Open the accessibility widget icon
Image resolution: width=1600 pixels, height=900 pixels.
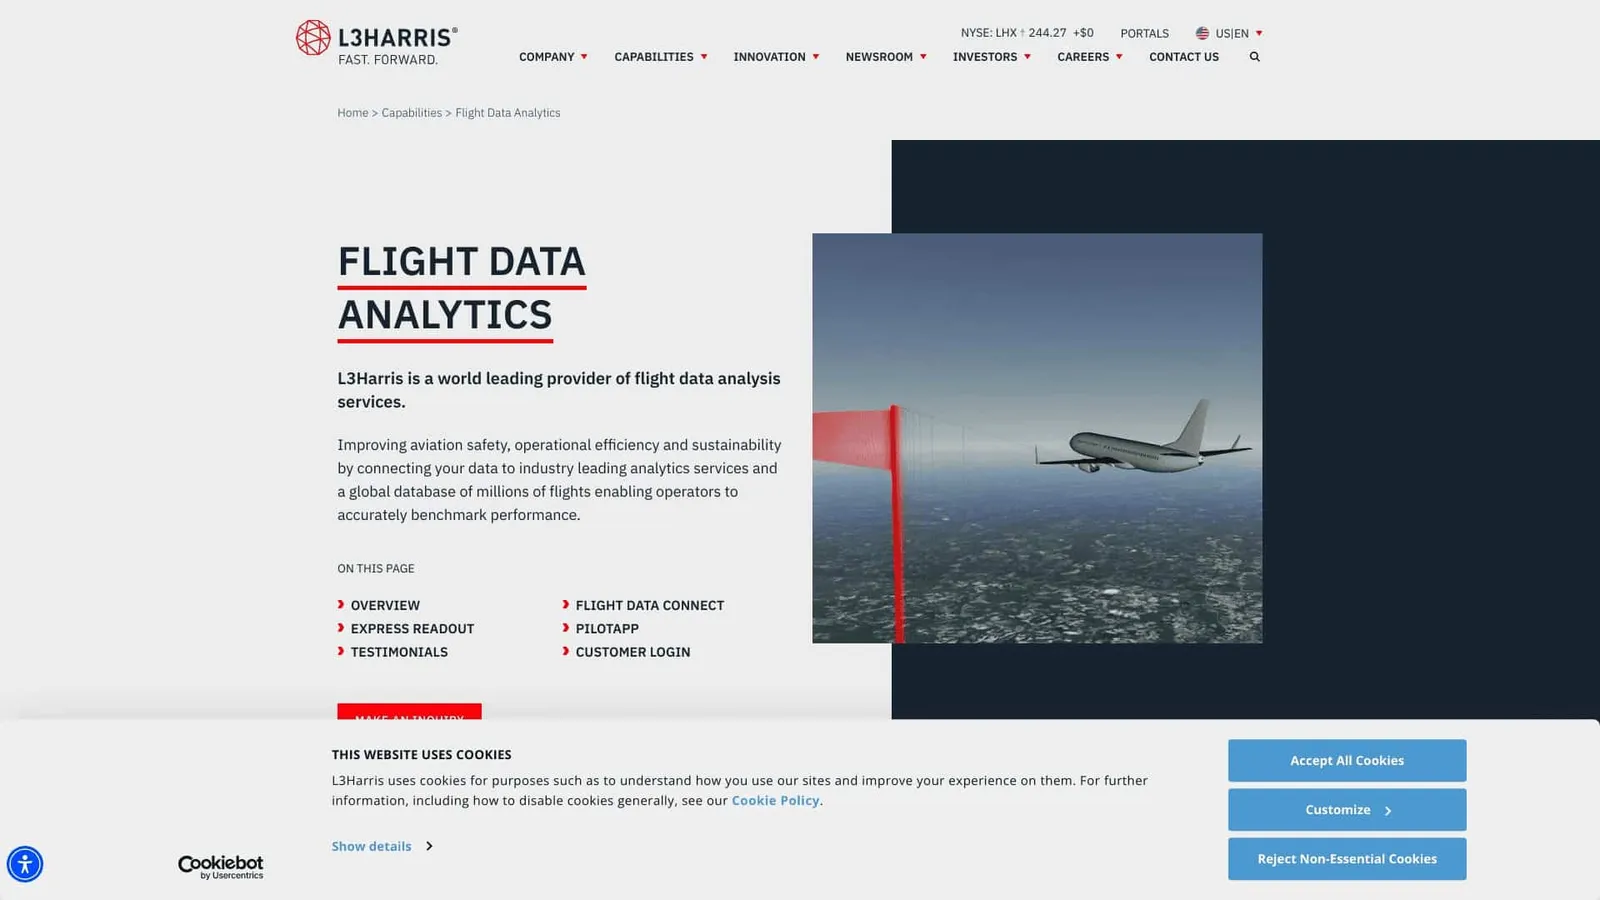(x=25, y=864)
